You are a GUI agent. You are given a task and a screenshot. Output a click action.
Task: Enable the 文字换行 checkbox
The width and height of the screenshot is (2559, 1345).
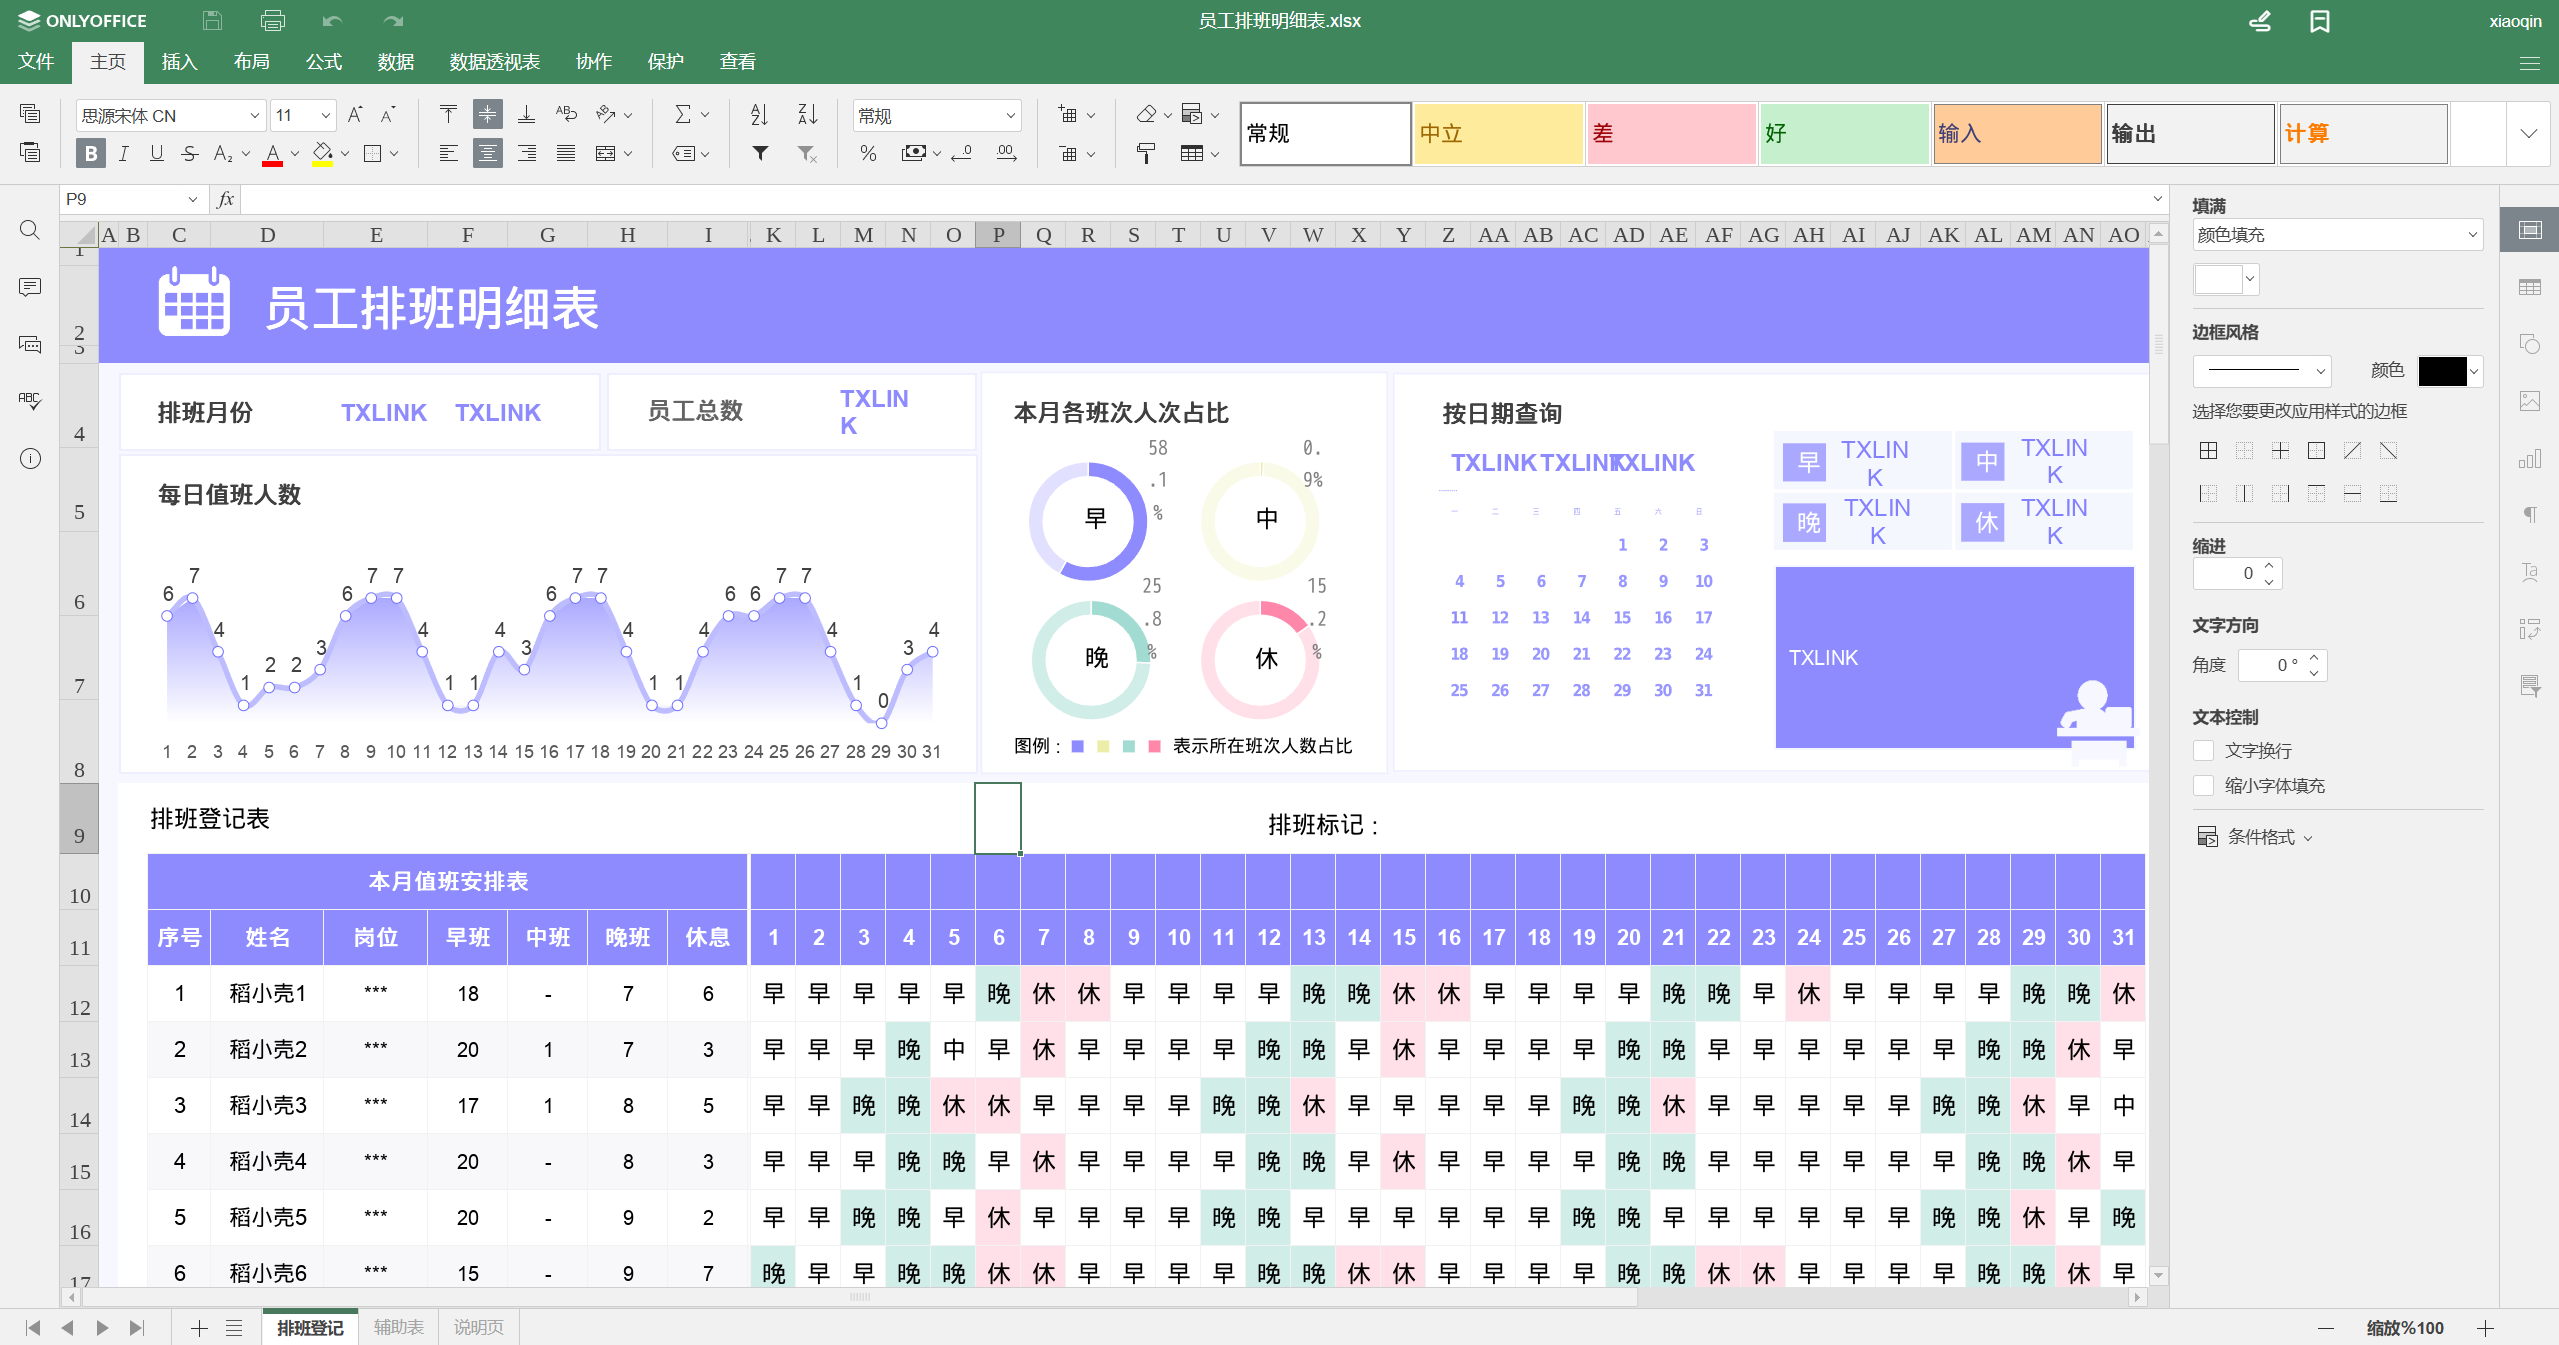click(x=2203, y=751)
